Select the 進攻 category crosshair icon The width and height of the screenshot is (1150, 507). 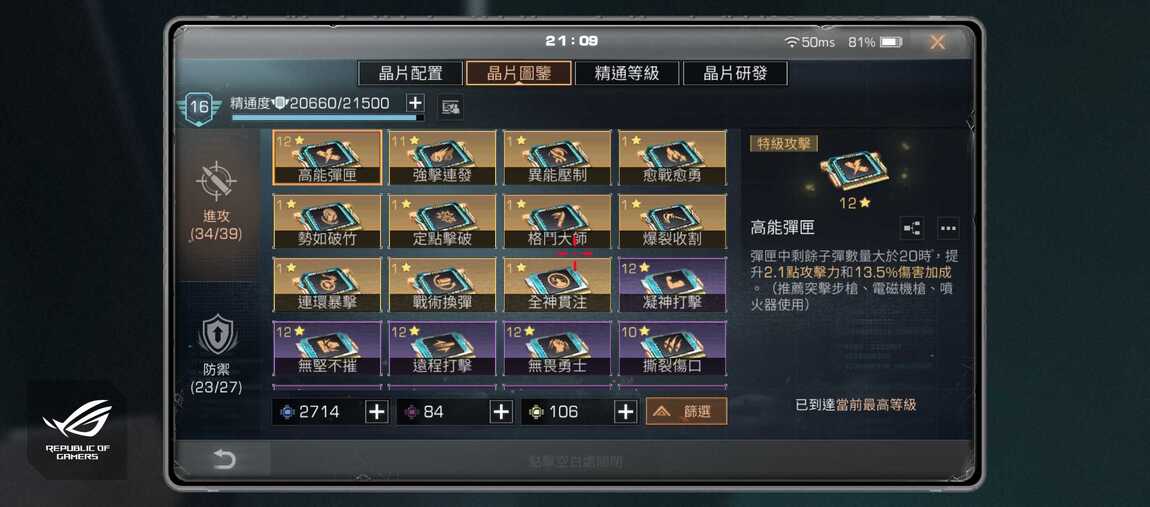217,182
